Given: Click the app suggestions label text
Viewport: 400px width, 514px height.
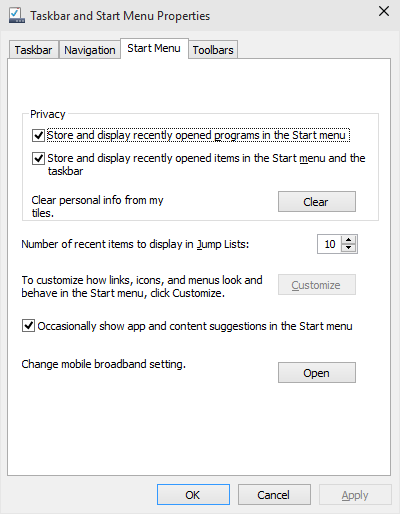Looking at the screenshot, I should point(195,326).
